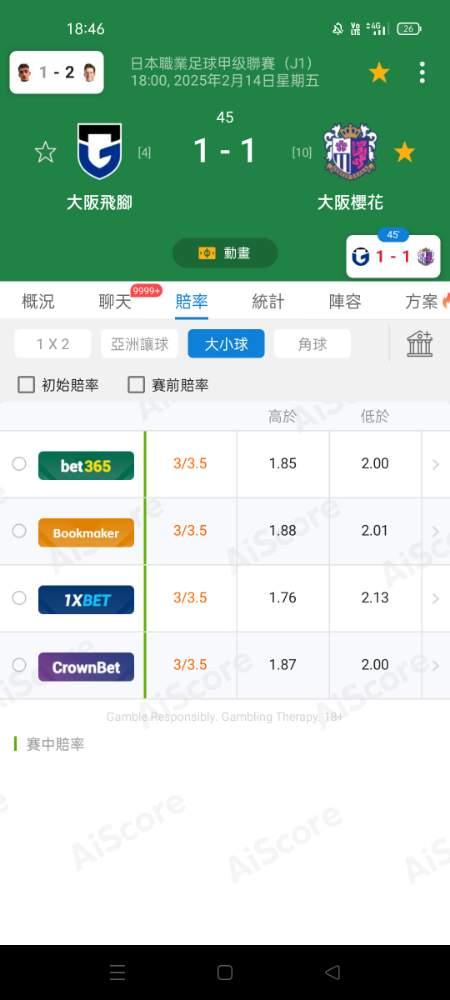Open the 大阪飛腳 team logo
This screenshot has height=1000, width=450.
coord(99,151)
